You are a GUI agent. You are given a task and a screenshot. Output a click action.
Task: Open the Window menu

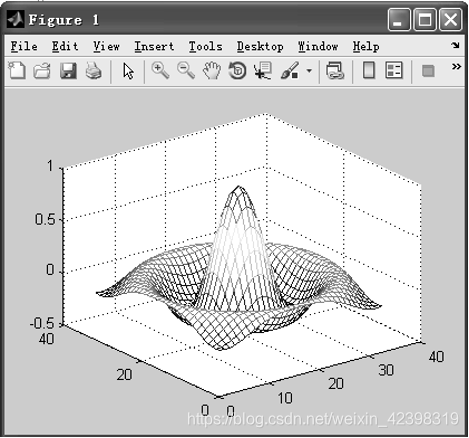(318, 46)
